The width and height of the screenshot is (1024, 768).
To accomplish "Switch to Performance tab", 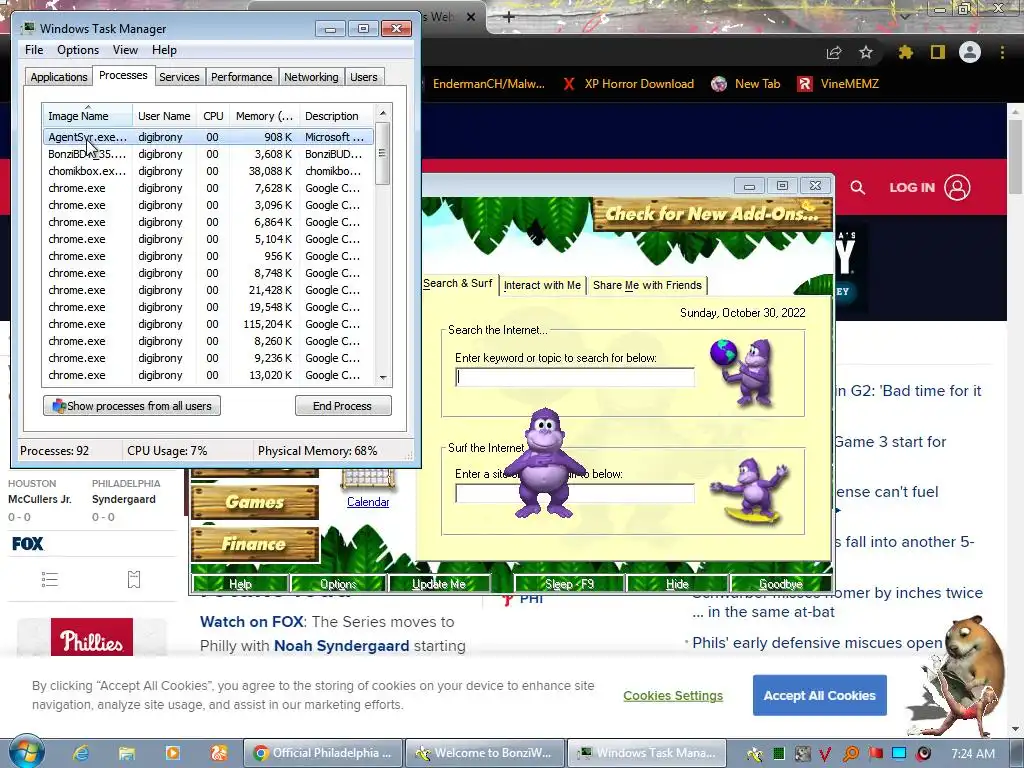I will click(x=242, y=77).
